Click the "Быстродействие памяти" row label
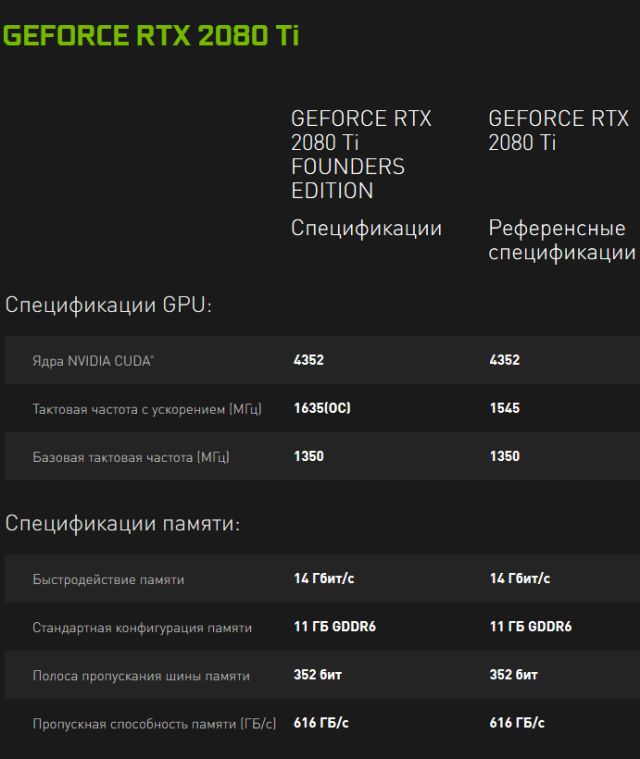The width and height of the screenshot is (640, 759). coord(108,579)
